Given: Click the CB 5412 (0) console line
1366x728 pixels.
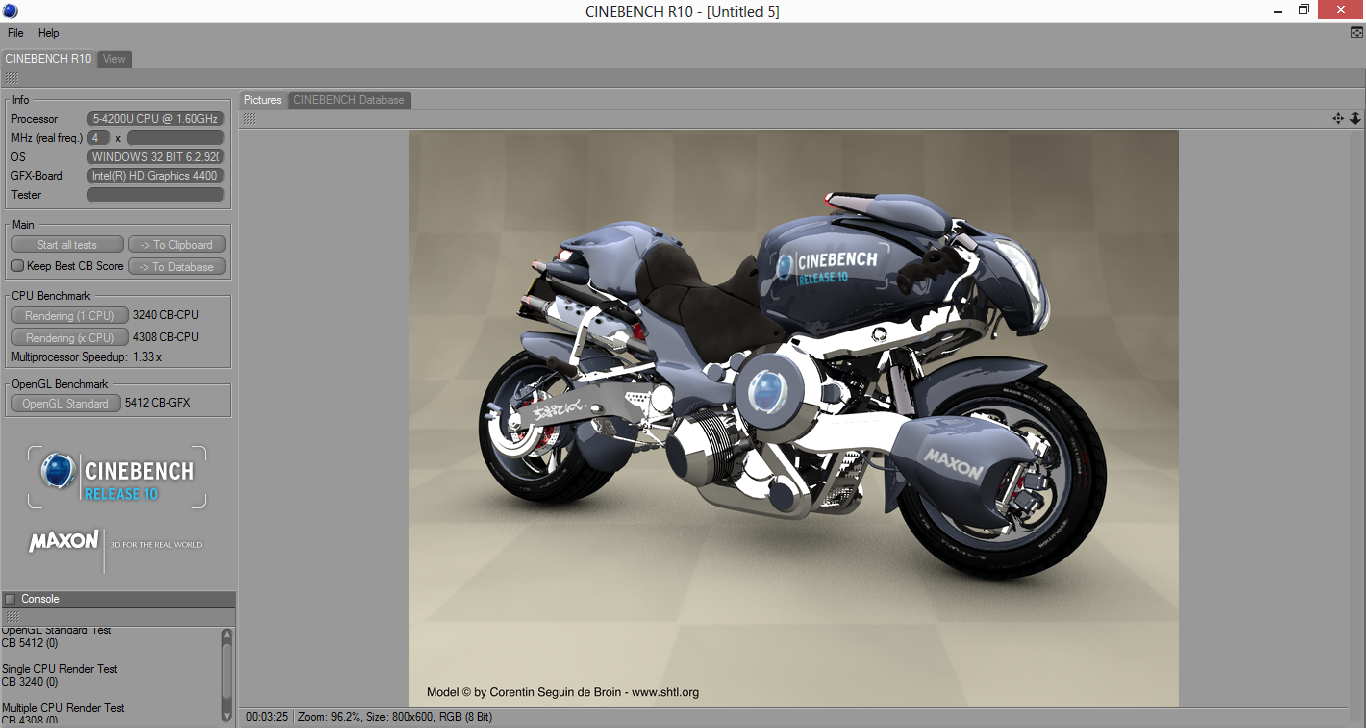Looking at the screenshot, I should click(x=30, y=643).
